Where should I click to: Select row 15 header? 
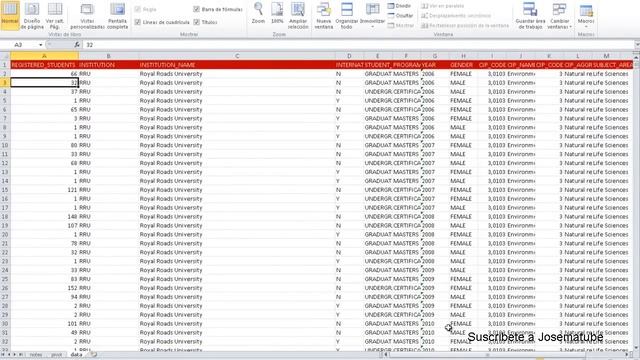[5, 190]
